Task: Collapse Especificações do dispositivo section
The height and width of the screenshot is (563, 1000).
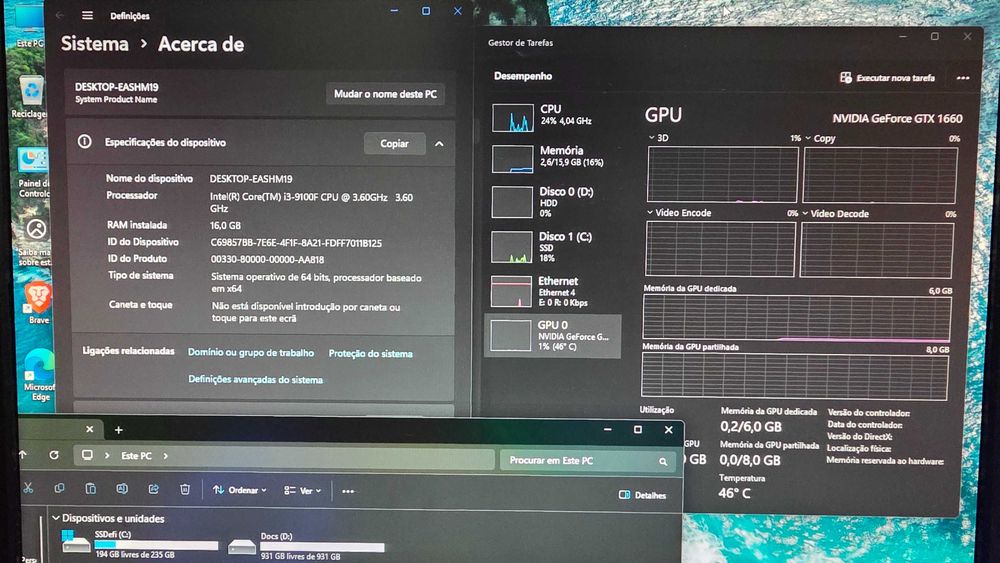Action: 439,143
